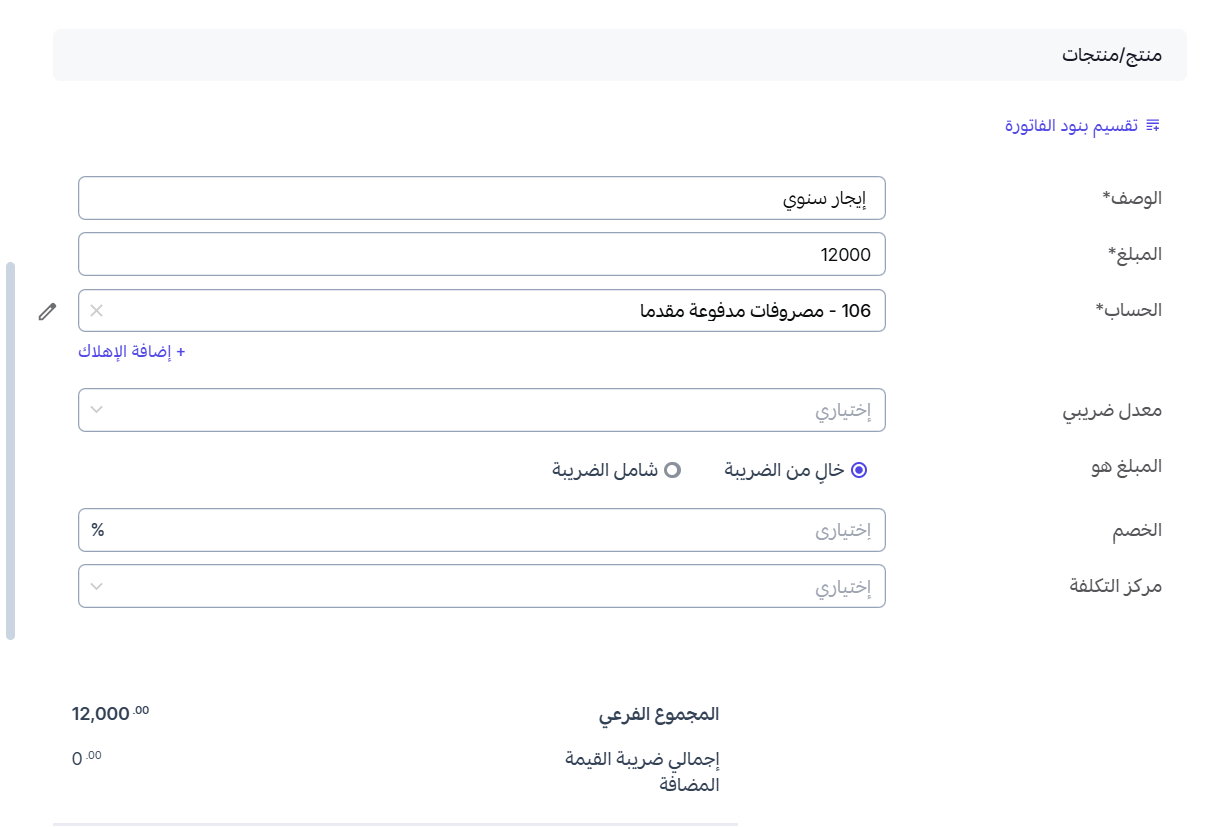Click the tax rate chevron arrow
Image resolution: width=1206 pixels, height=827 pixels.
pos(96,410)
